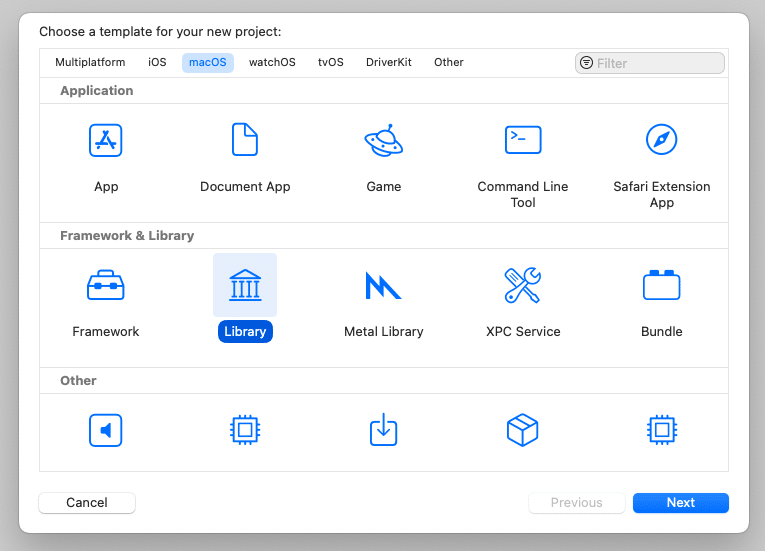
Task: Switch to the iOS tab
Action: click(x=157, y=62)
